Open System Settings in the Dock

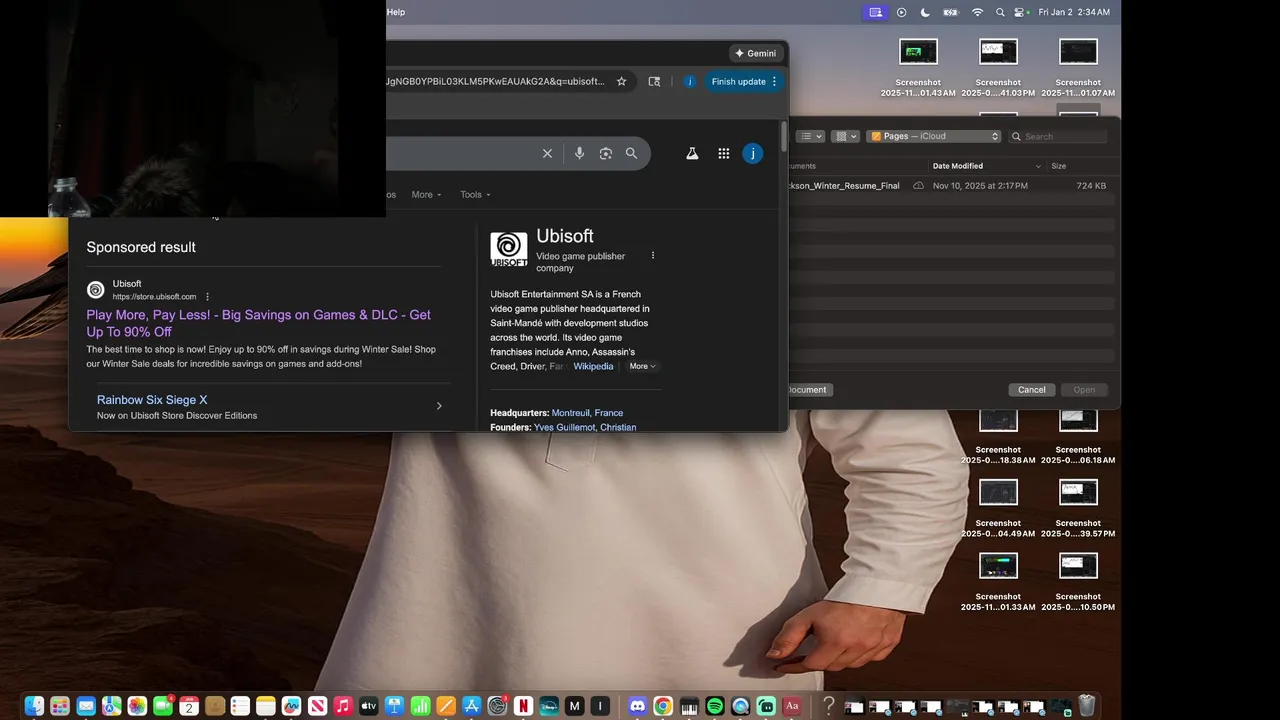coord(497,706)
